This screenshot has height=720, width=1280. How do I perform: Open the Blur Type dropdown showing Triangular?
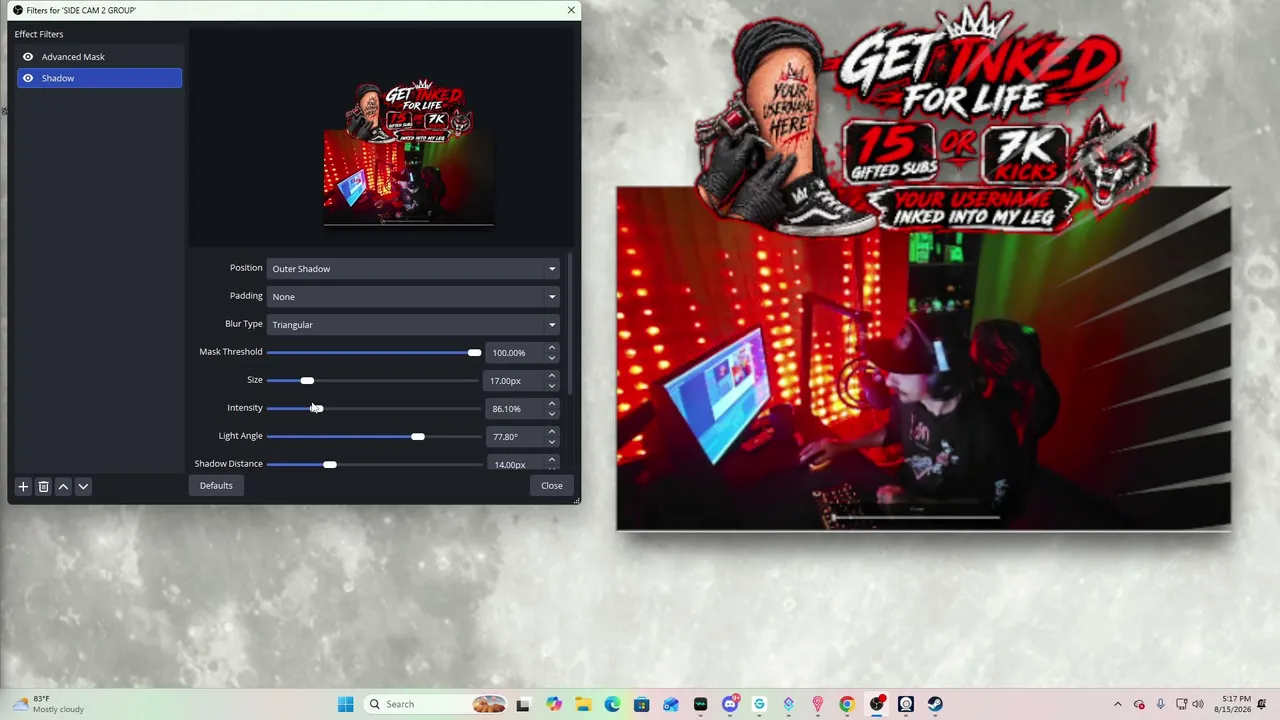click(x=412, y=325)
